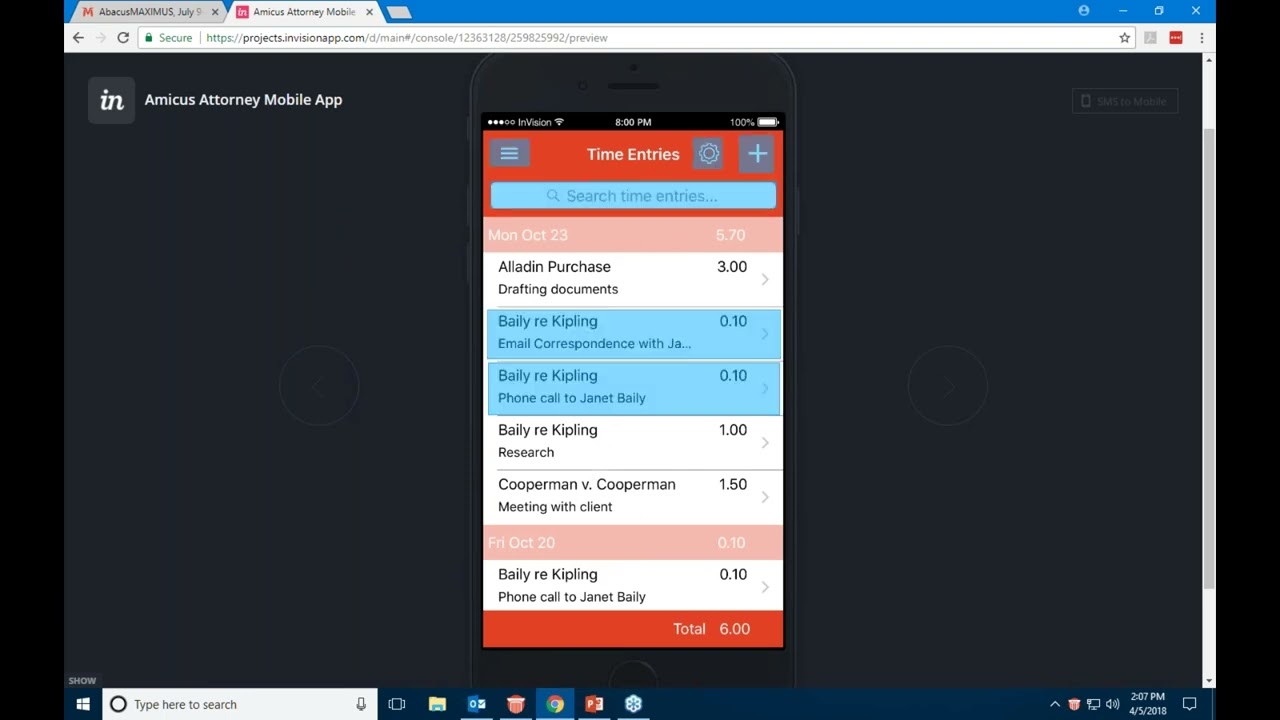Image resolution: width=1280 pixels, height=720 pixels.
Task: Bookmark this page with star
Action: pyautogui.click(x=1124, y=38)
